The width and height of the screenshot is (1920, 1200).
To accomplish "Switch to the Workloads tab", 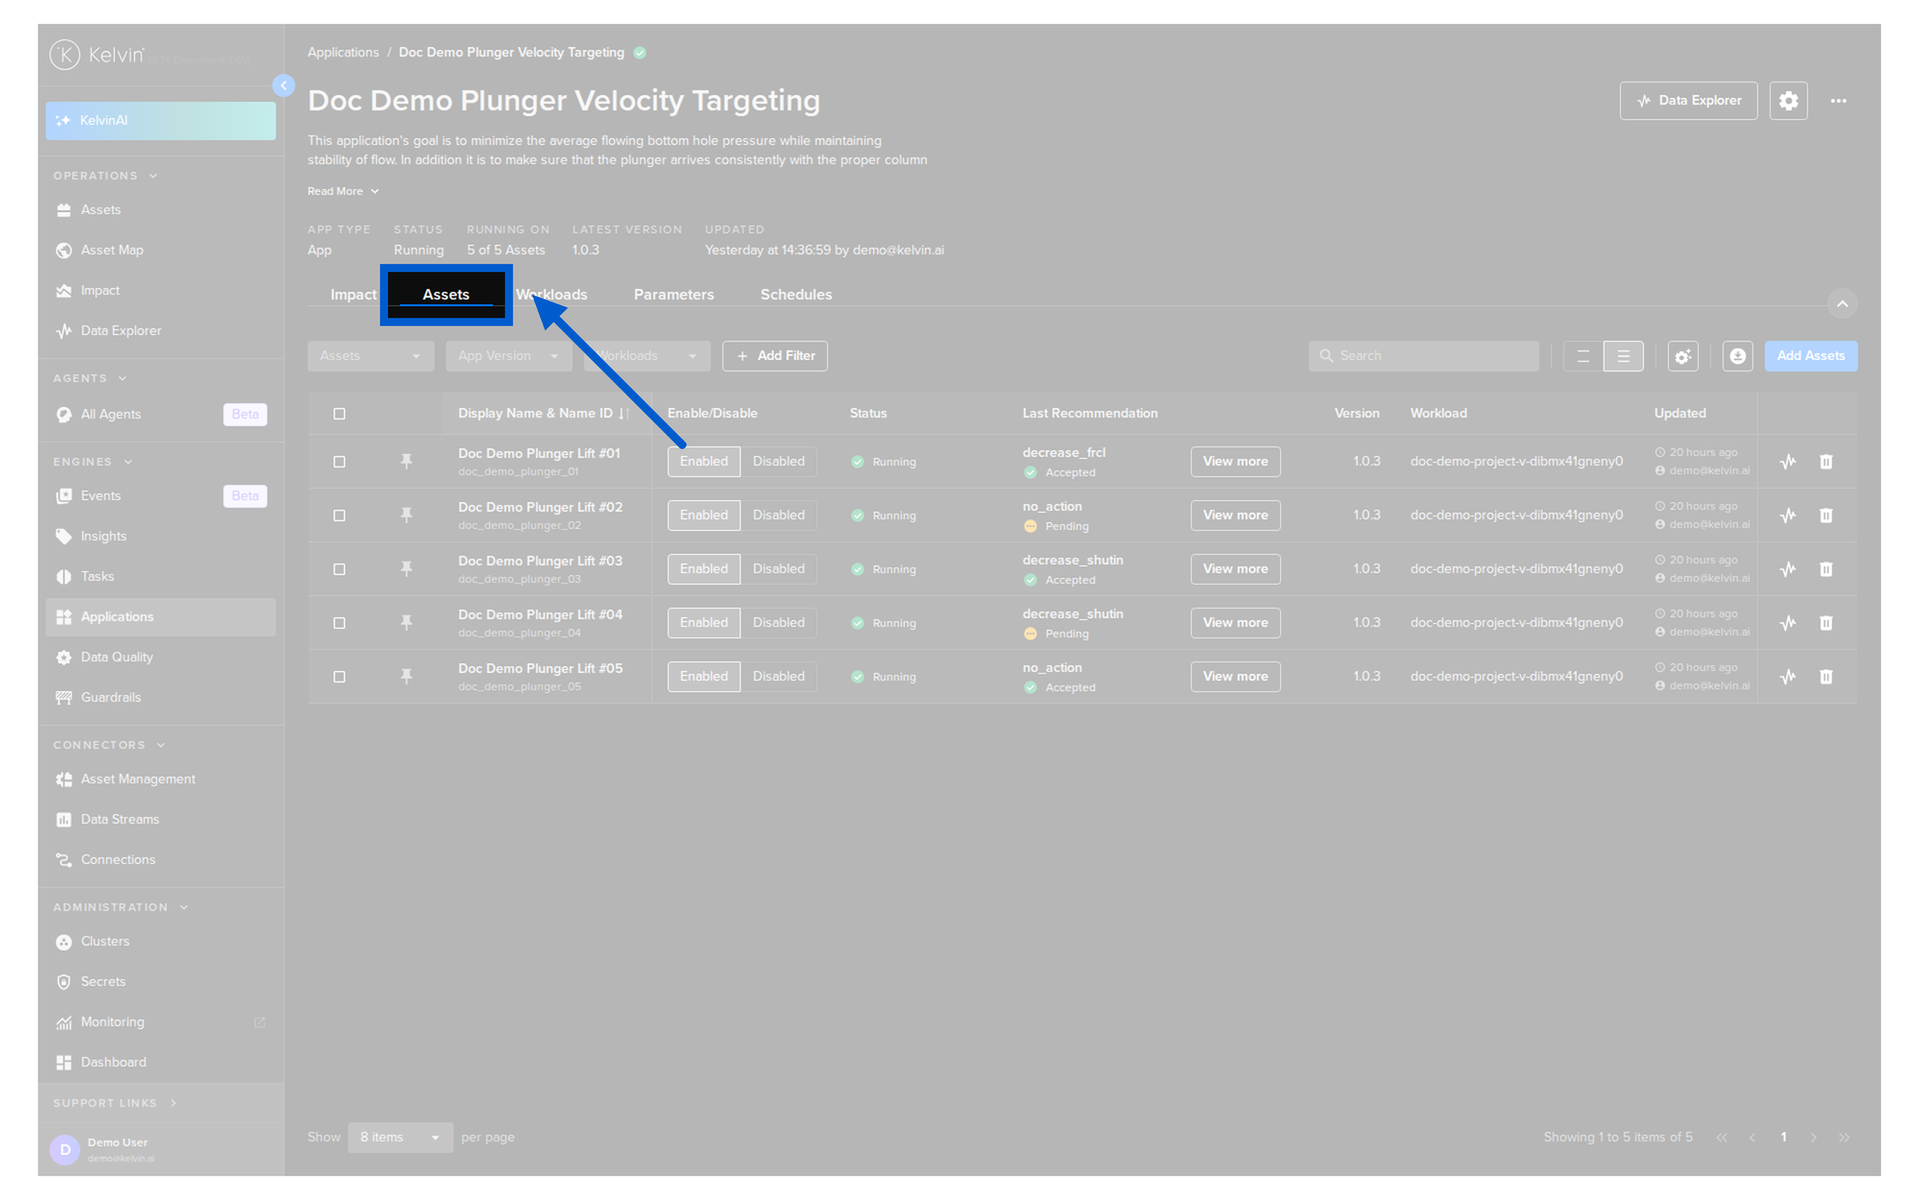I will [x=552, y=295].
